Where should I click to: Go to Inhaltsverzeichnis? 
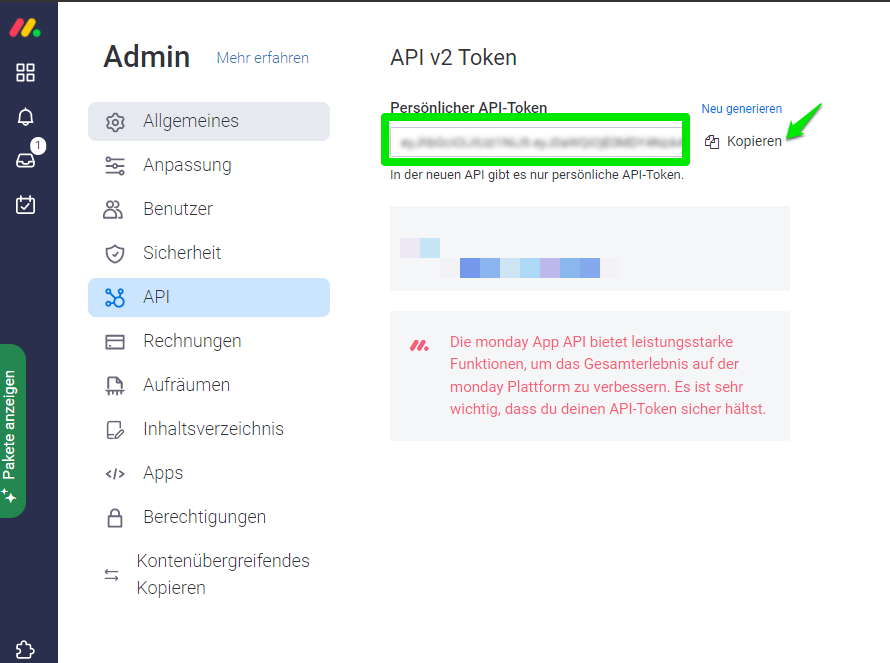(209, 429)
